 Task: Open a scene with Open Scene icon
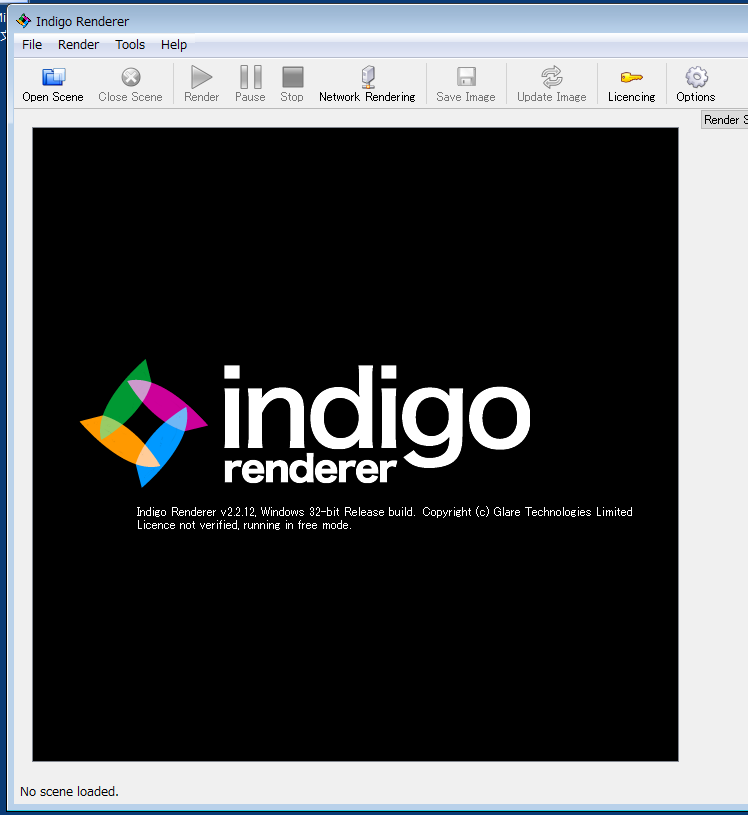click(x=53, y=77)
